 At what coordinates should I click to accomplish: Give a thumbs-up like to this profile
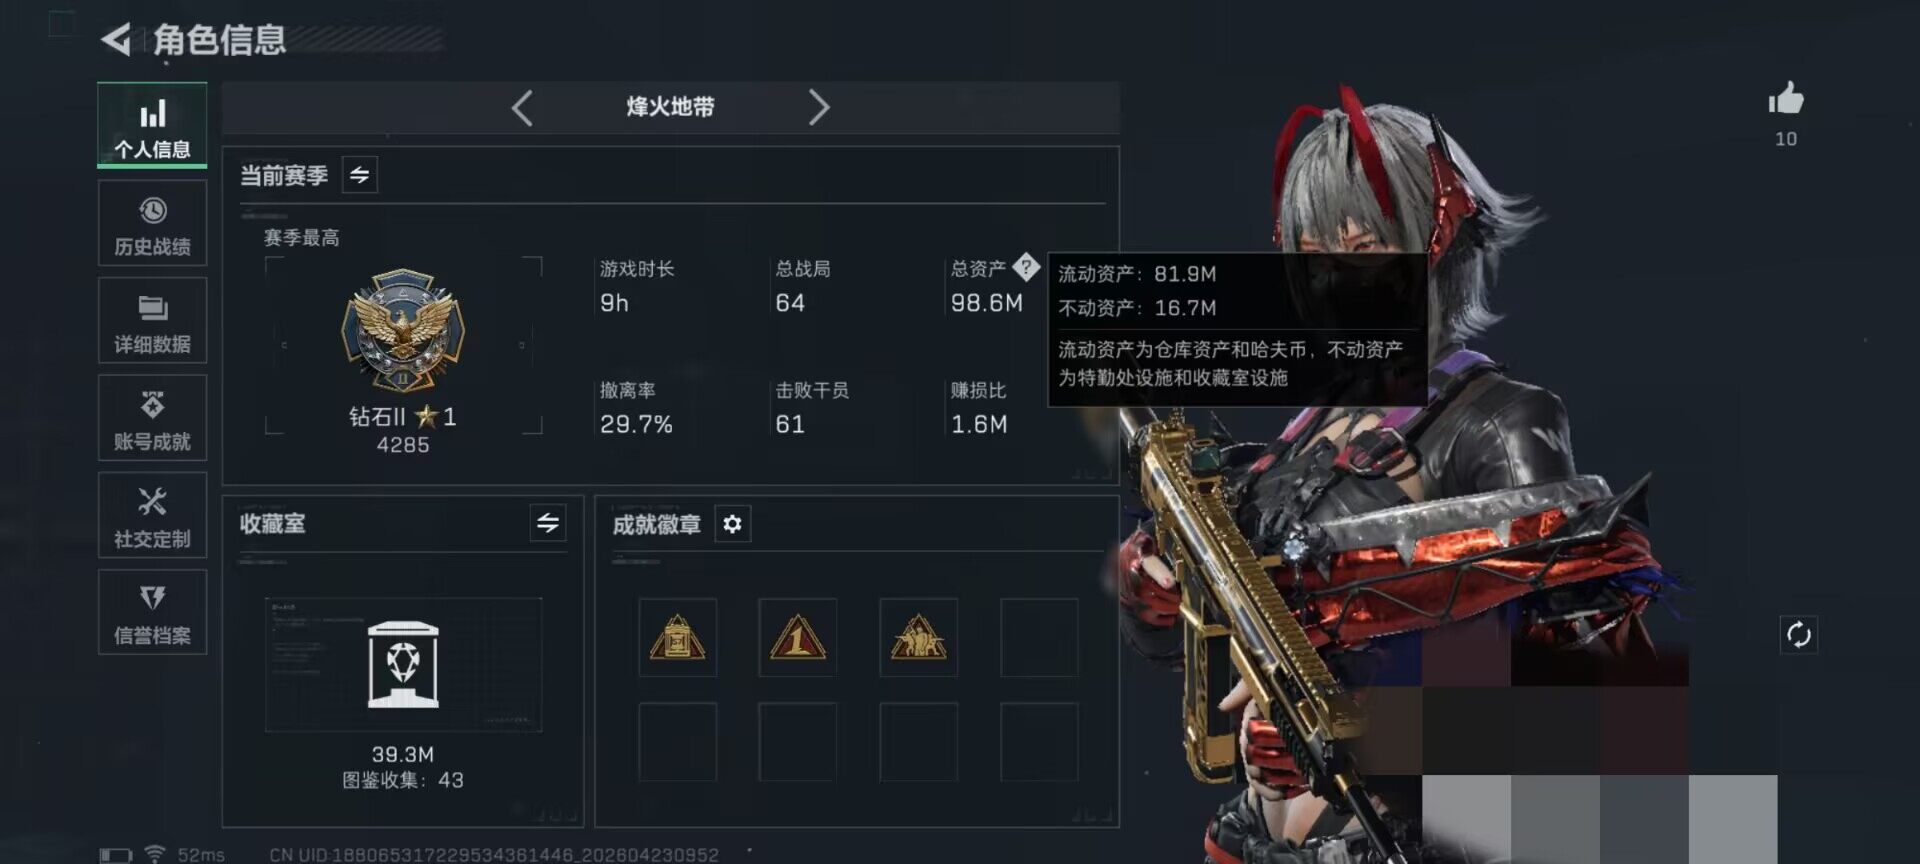coord(1786,99)
